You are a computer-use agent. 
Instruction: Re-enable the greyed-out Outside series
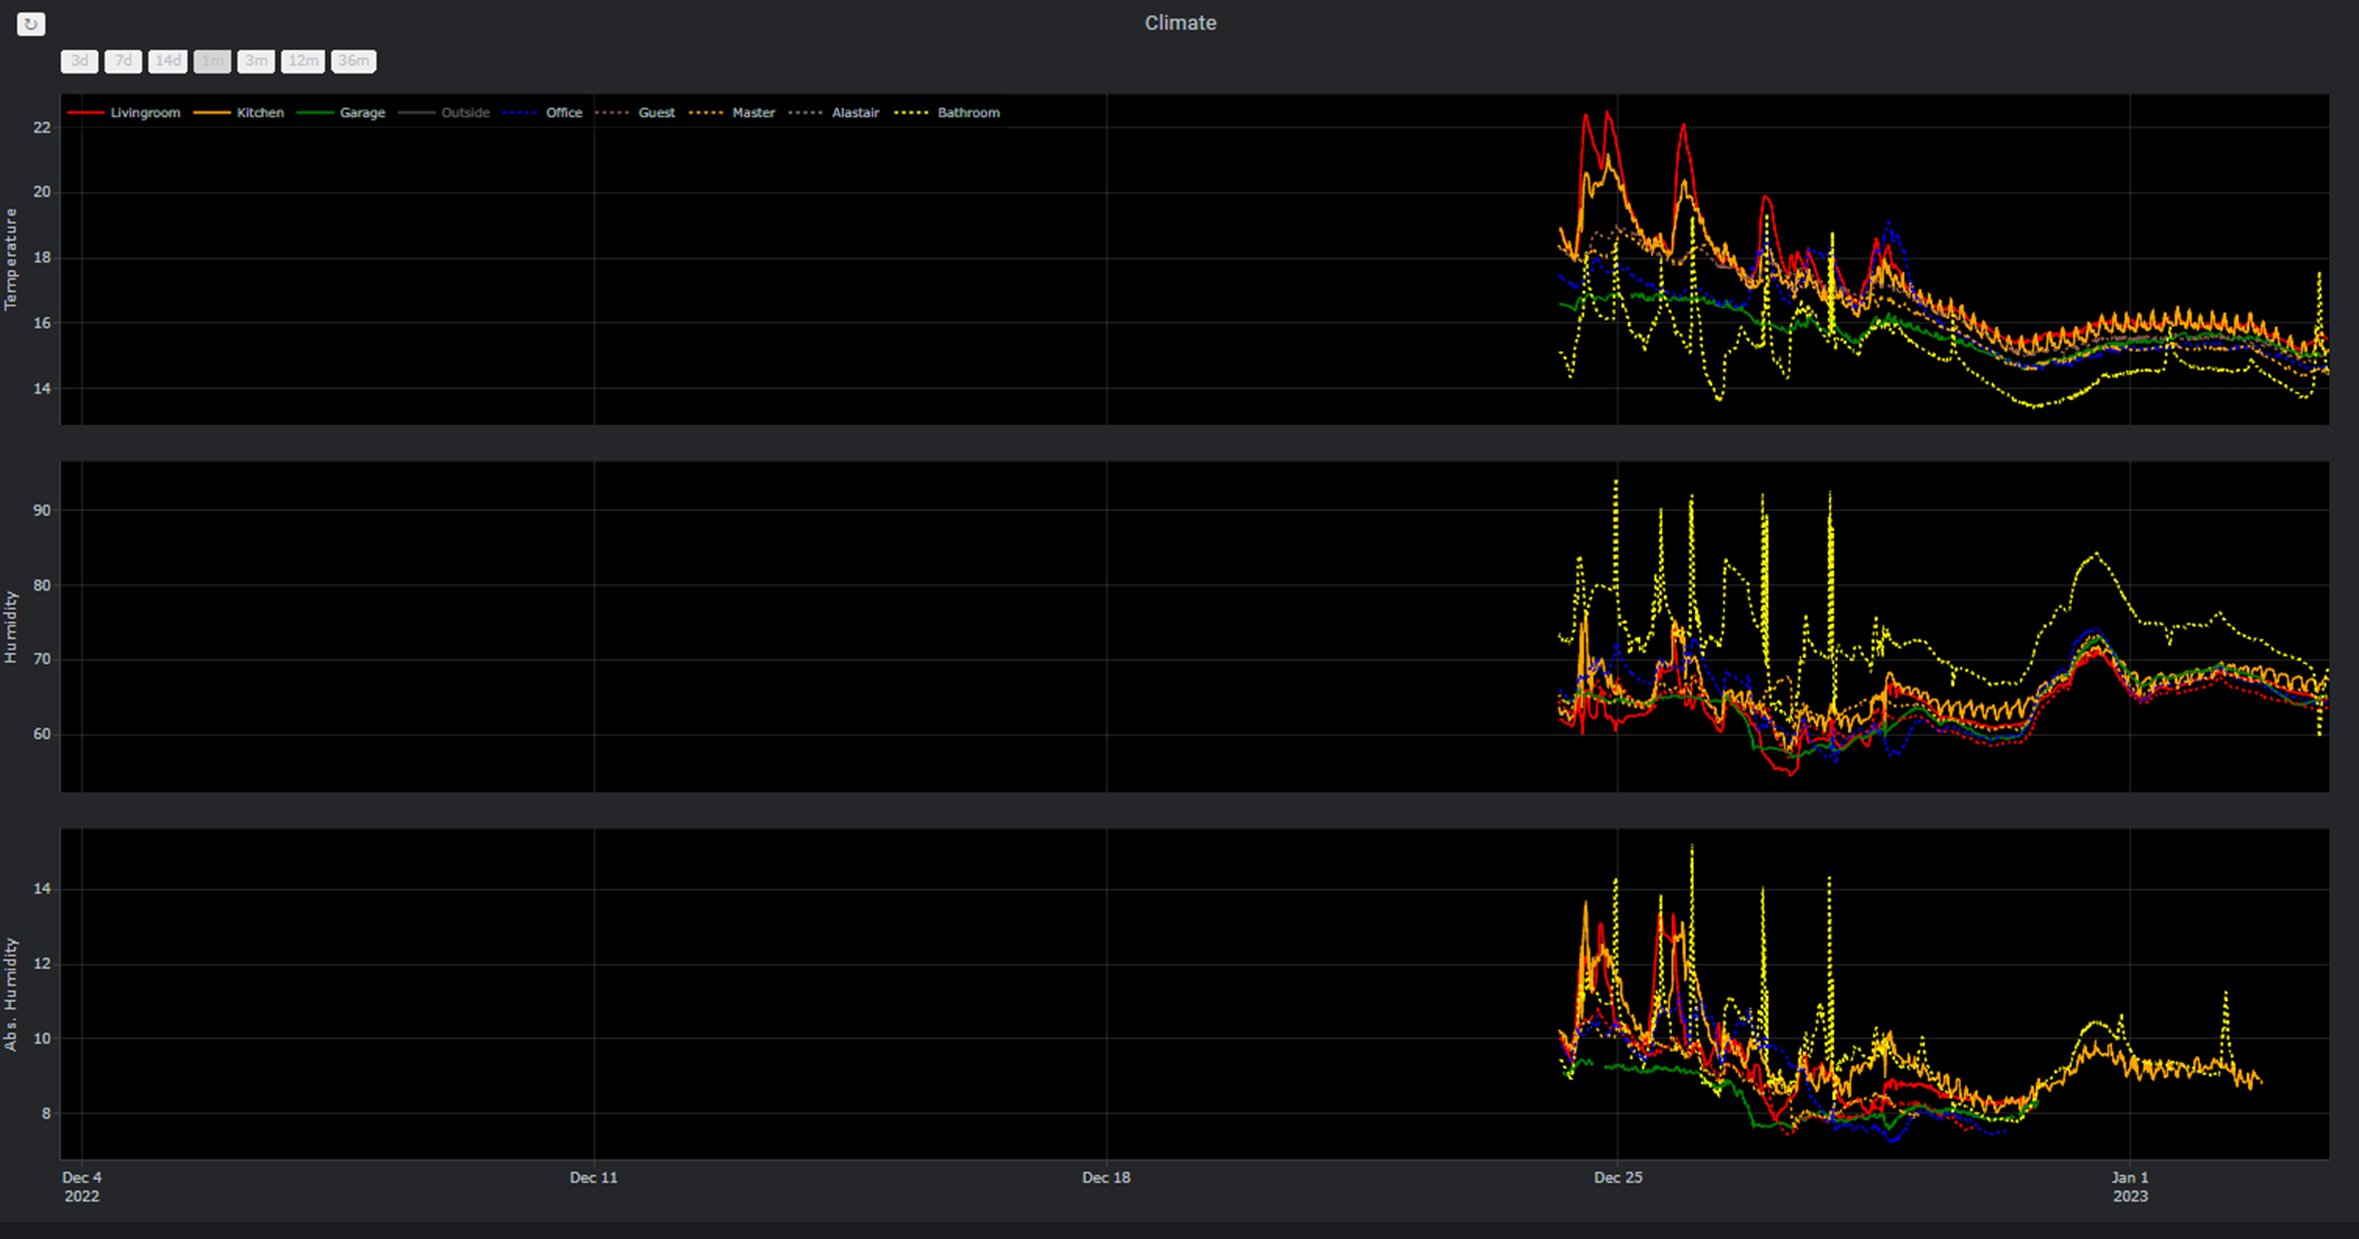(x=465, y=113)
